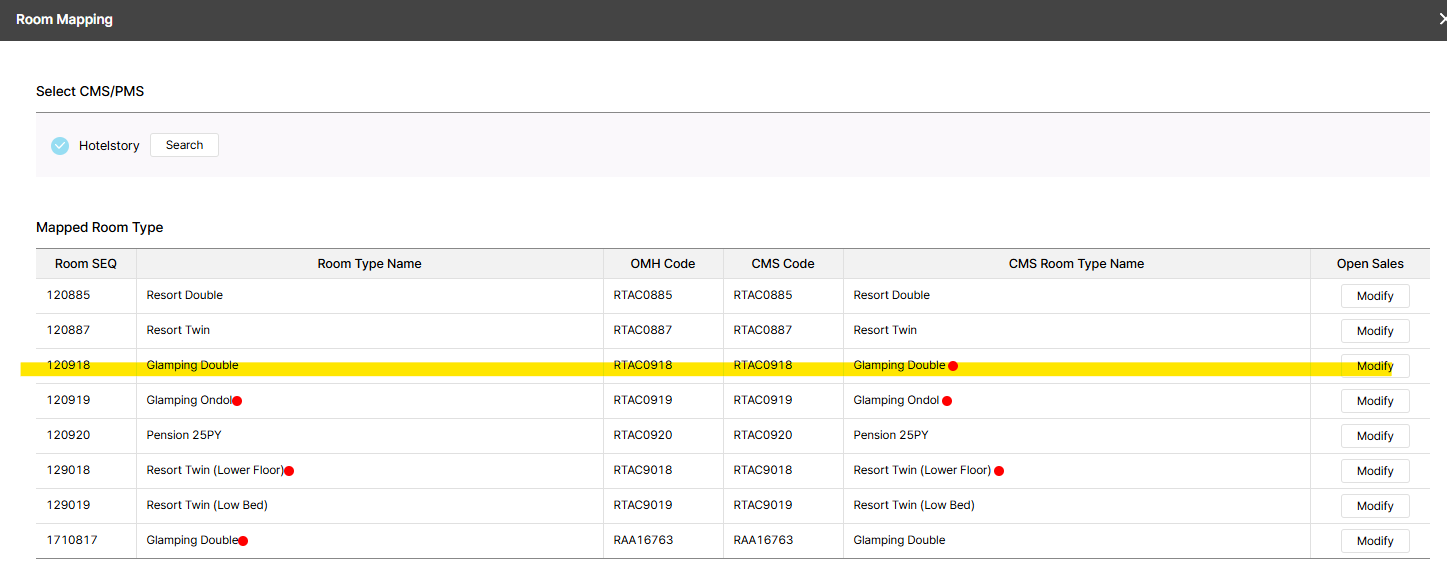The height and width of the screenshot is (564, 1447).
Task: Click Modify for the Pension 25PY row
Action: [1374, 436]
